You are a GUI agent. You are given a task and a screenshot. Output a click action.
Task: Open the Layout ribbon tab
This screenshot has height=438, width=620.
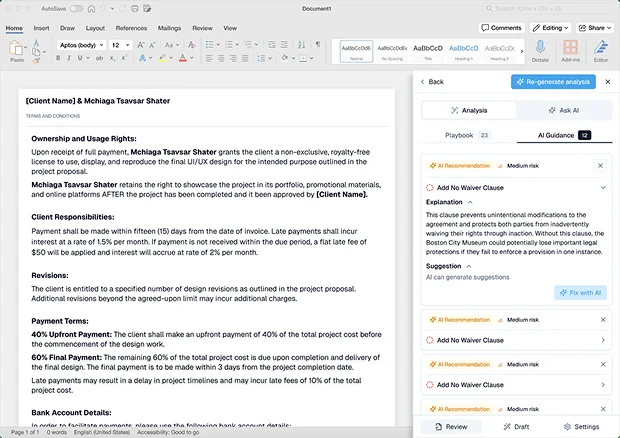pos(95,28)
